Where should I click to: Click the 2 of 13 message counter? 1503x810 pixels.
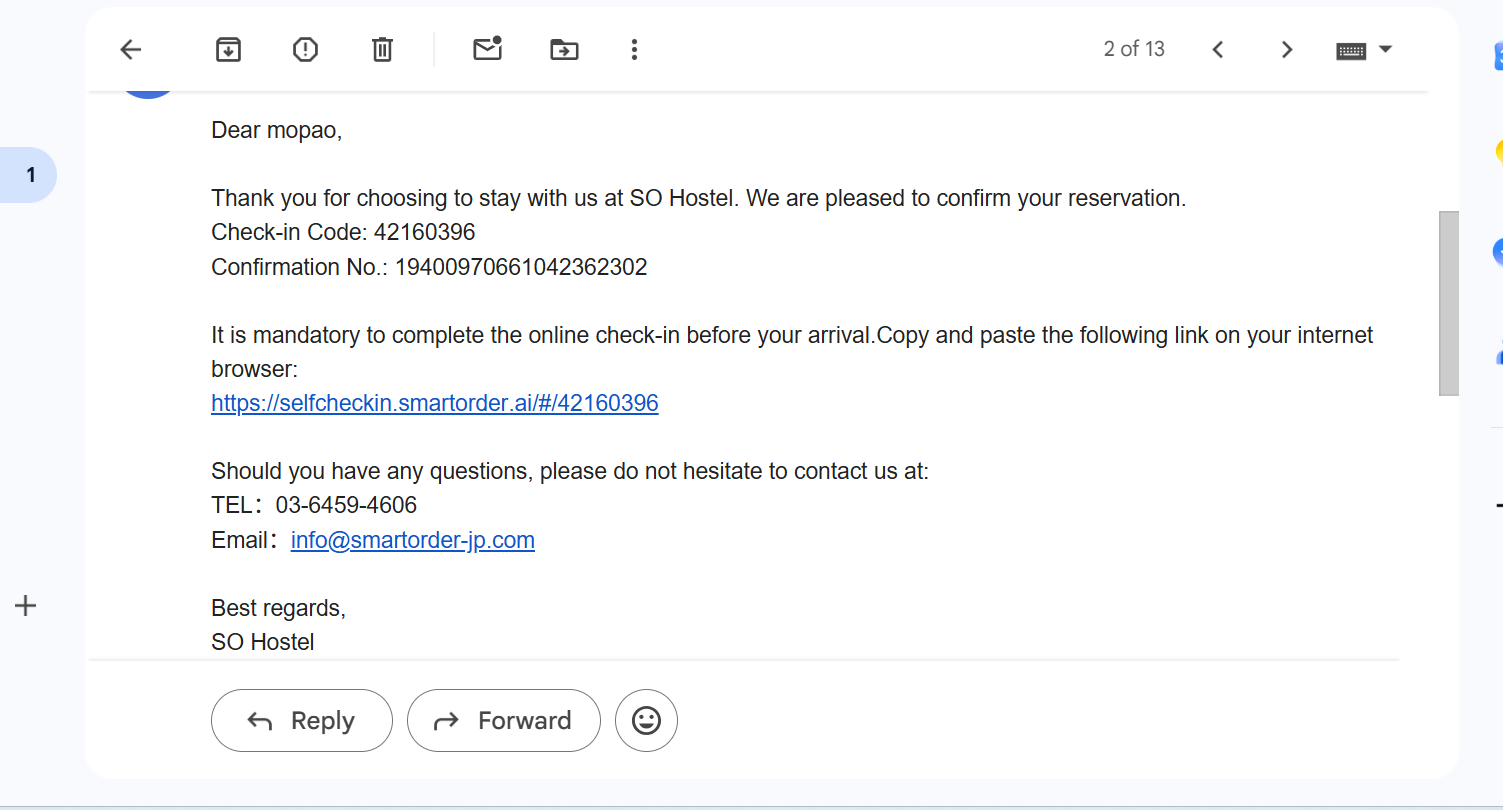pyautogui.click(x=1134, y=49)
